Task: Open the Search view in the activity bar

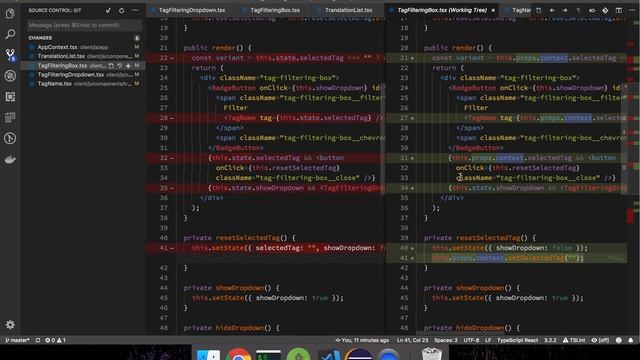Action: [10, 34]
